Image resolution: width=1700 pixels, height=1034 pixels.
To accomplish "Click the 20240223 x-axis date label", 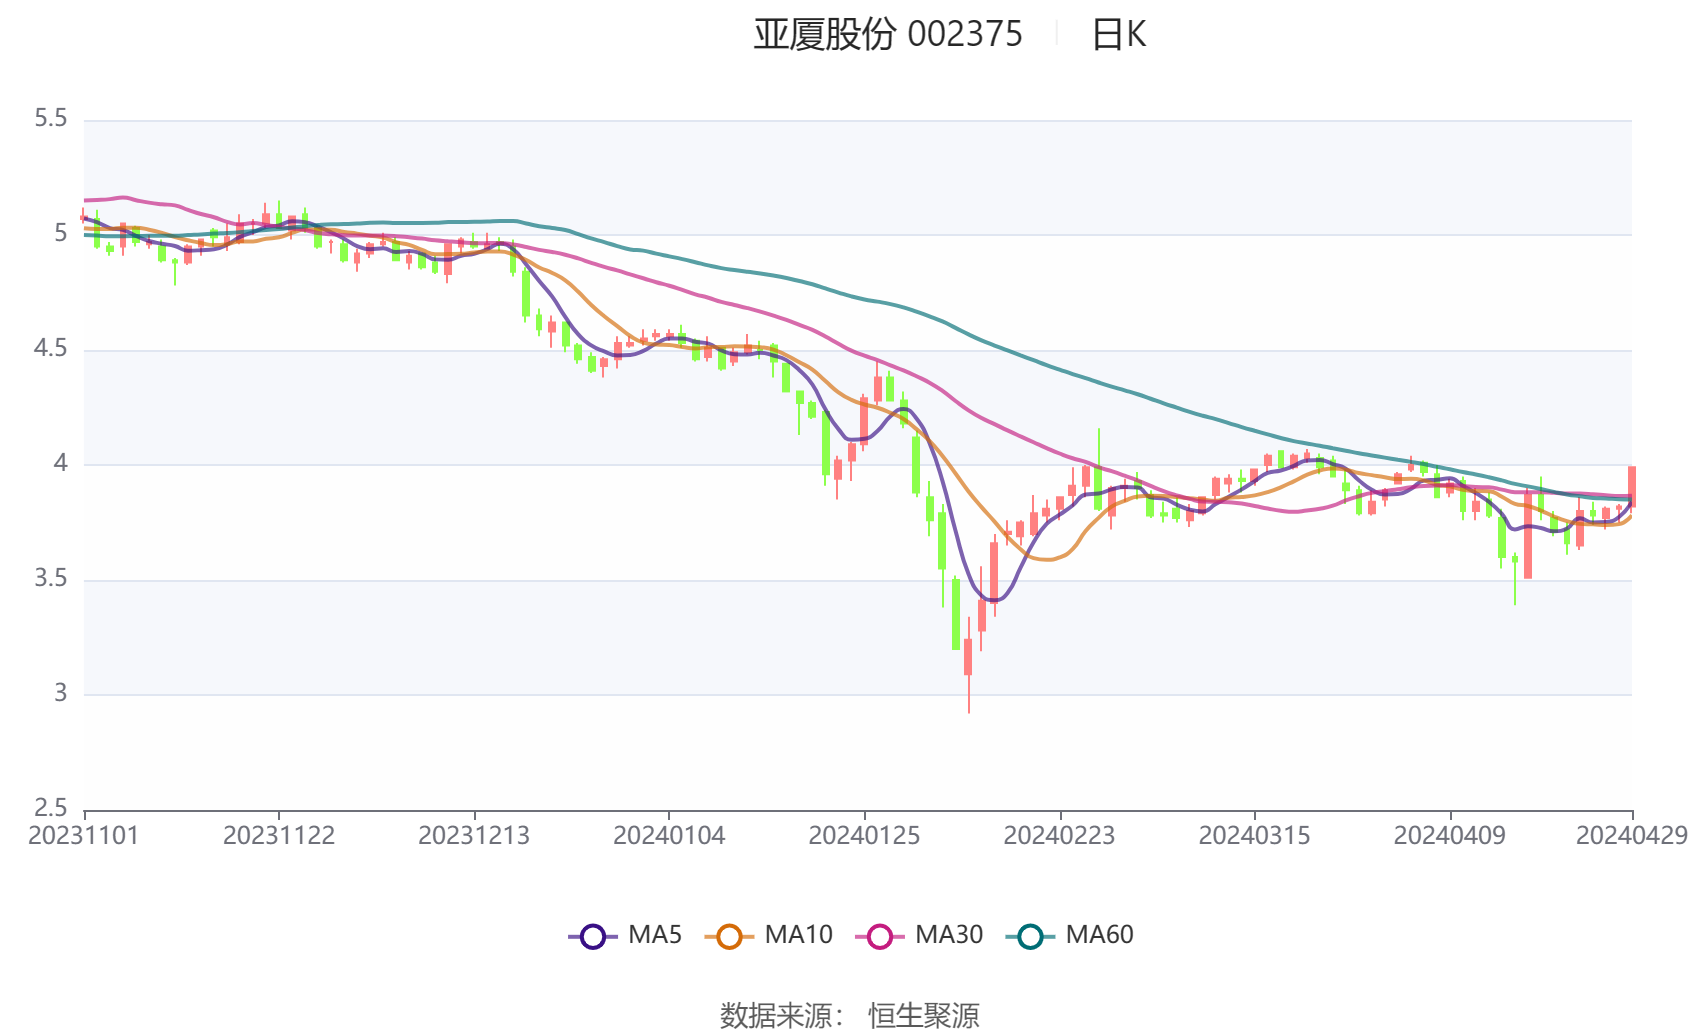I will [x=1059, y=836].
